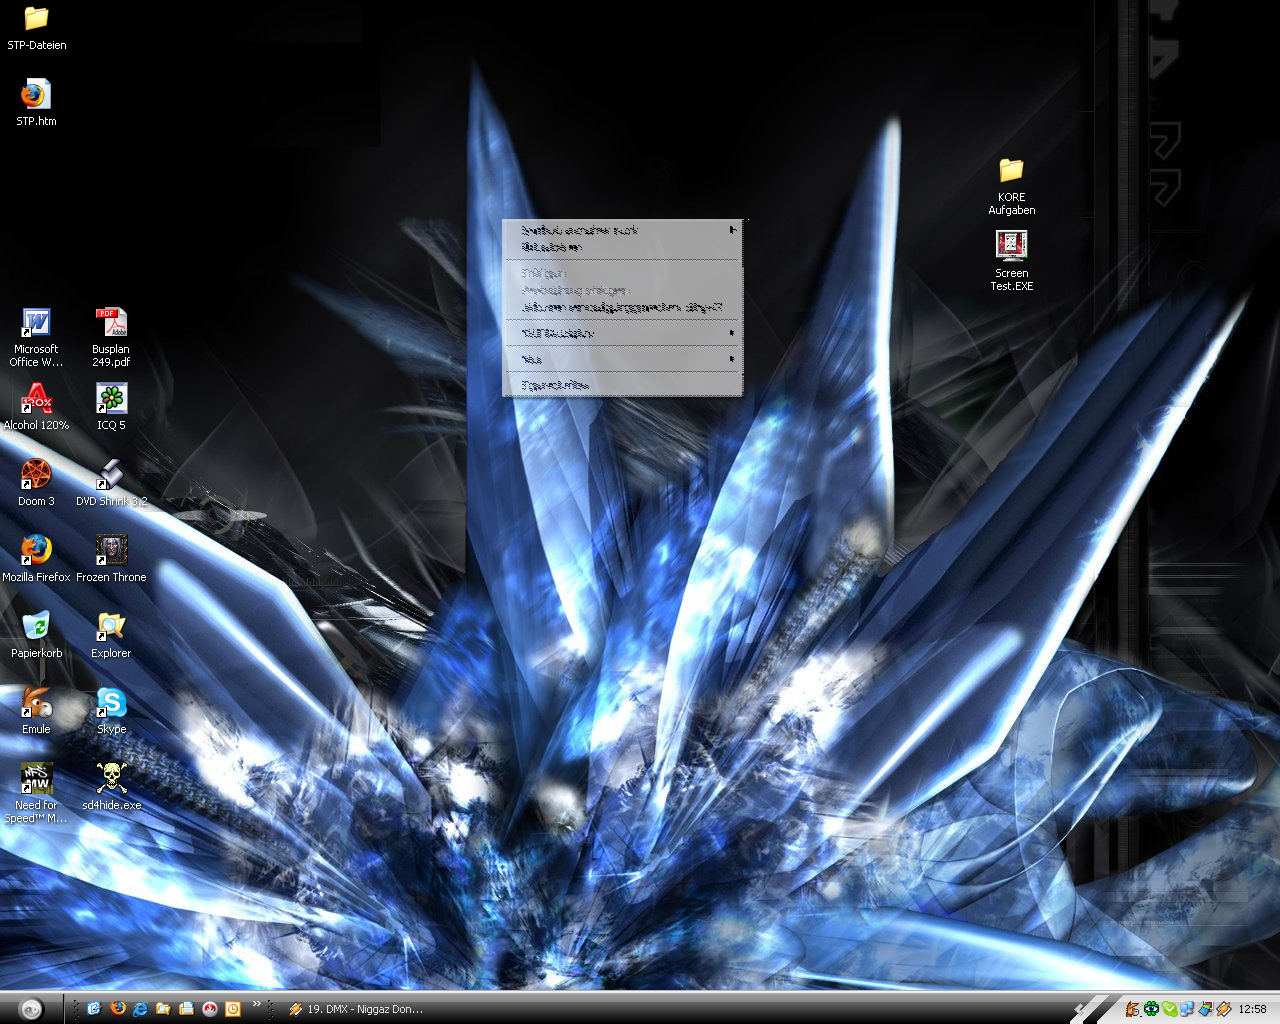
Task: Select the Screen Test.EXE icon
Action: coord(1011,246)
